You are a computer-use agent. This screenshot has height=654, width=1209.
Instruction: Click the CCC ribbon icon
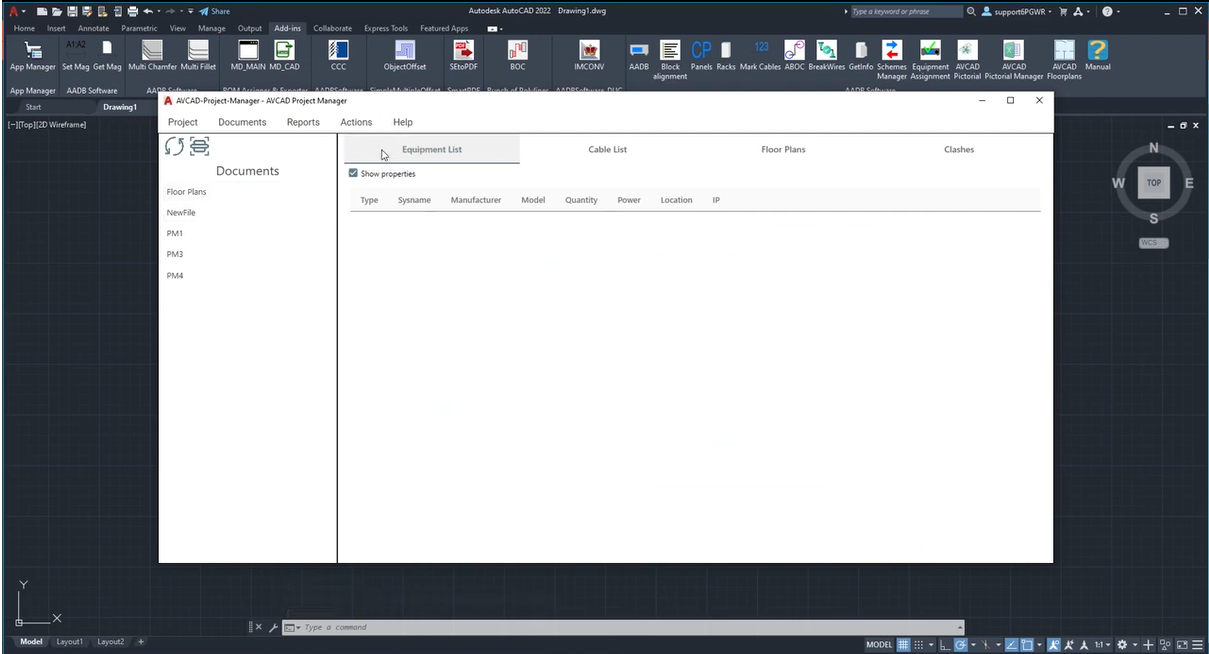[x=338, y=56]
